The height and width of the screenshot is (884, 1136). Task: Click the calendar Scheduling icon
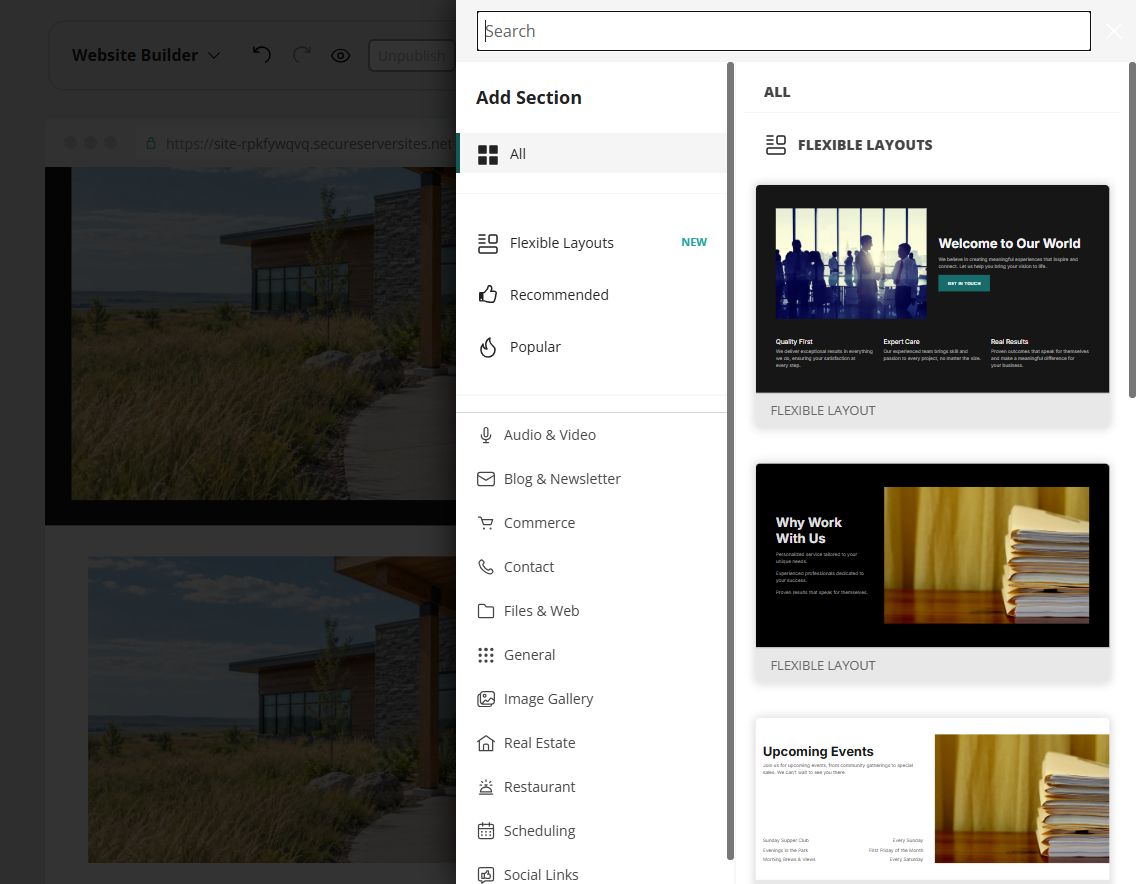point(485,831)
